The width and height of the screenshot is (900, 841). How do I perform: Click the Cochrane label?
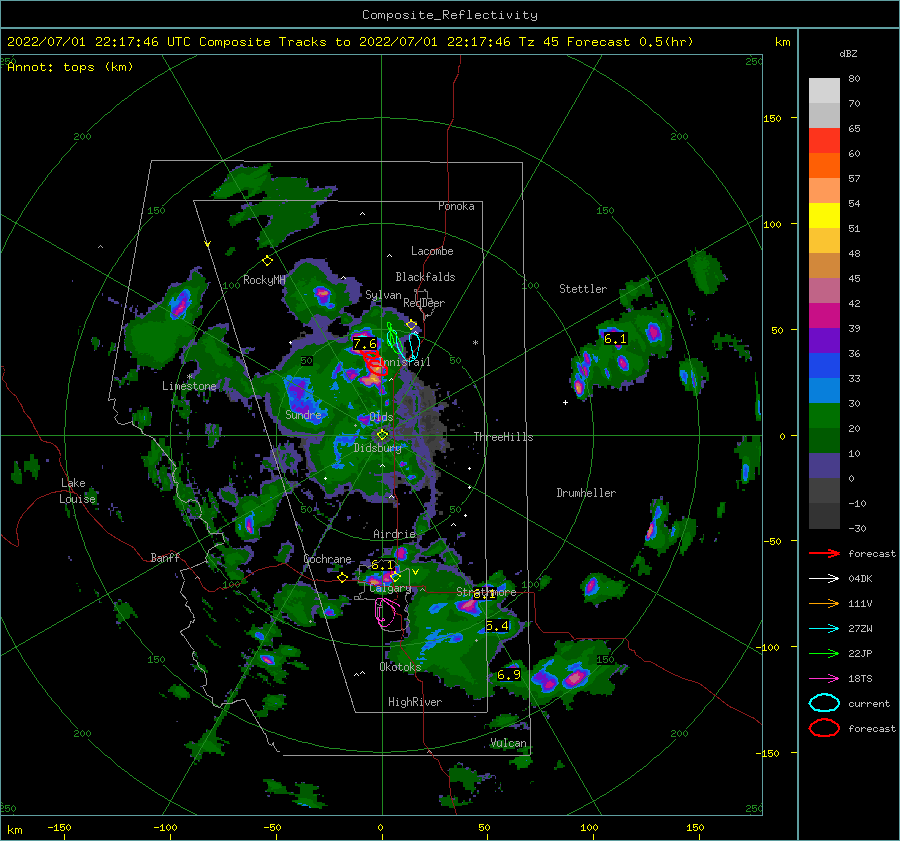click(327, 559)
